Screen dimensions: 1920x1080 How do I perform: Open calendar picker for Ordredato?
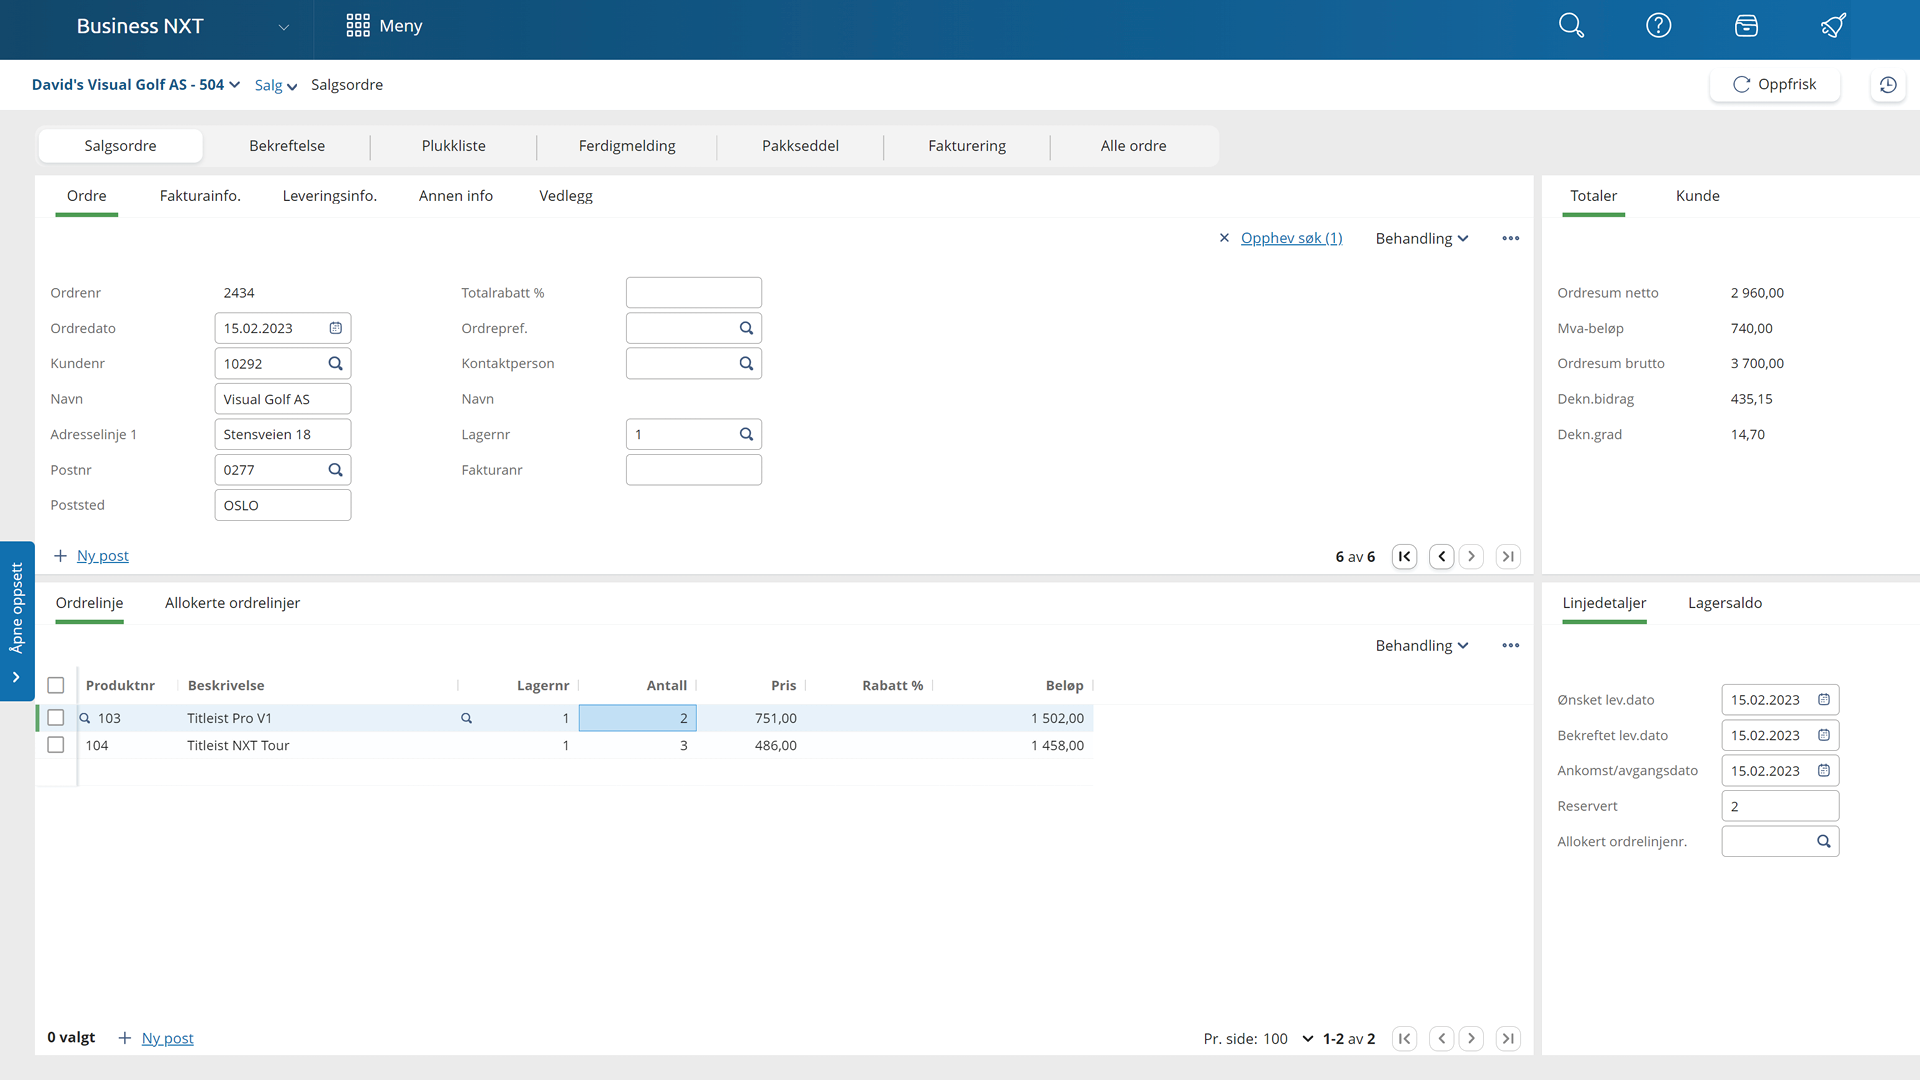(x=336, y=328)
